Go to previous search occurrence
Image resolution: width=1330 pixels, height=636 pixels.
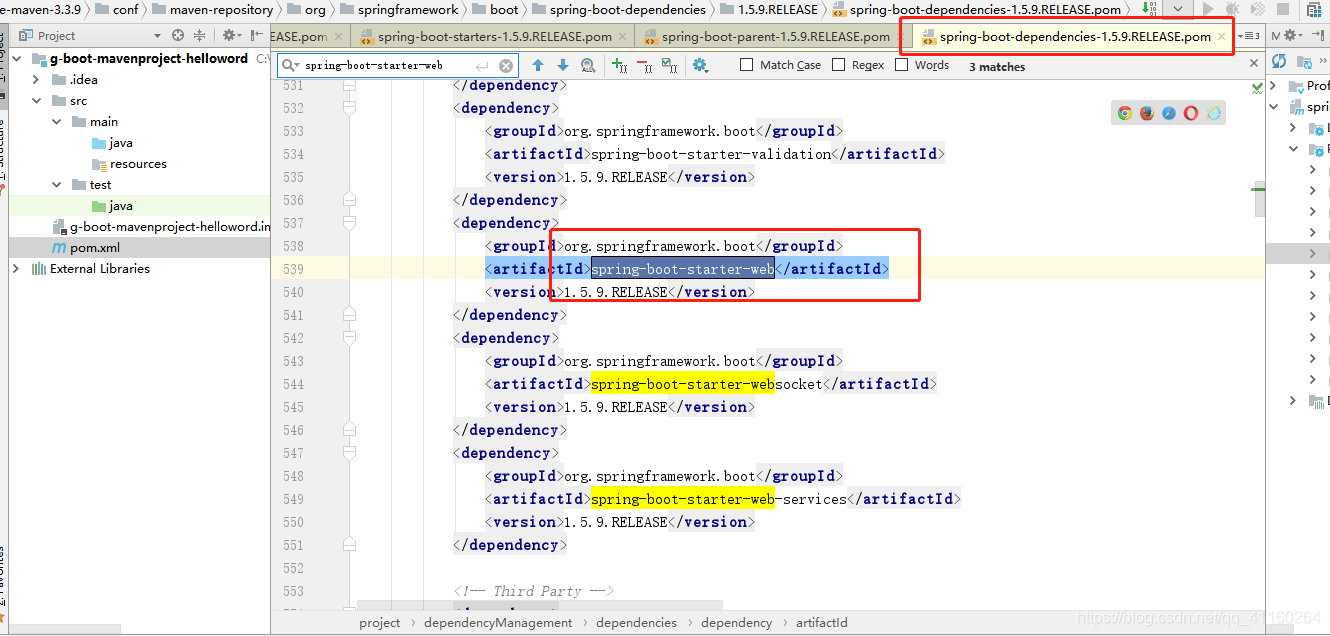pyautogui.click(x=538, y=66)
